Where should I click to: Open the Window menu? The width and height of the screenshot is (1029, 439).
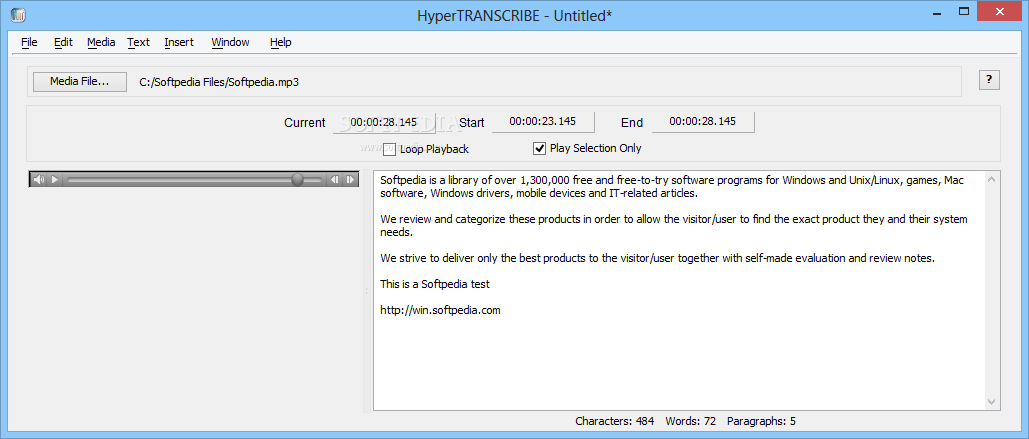click(x=230, y=42)
